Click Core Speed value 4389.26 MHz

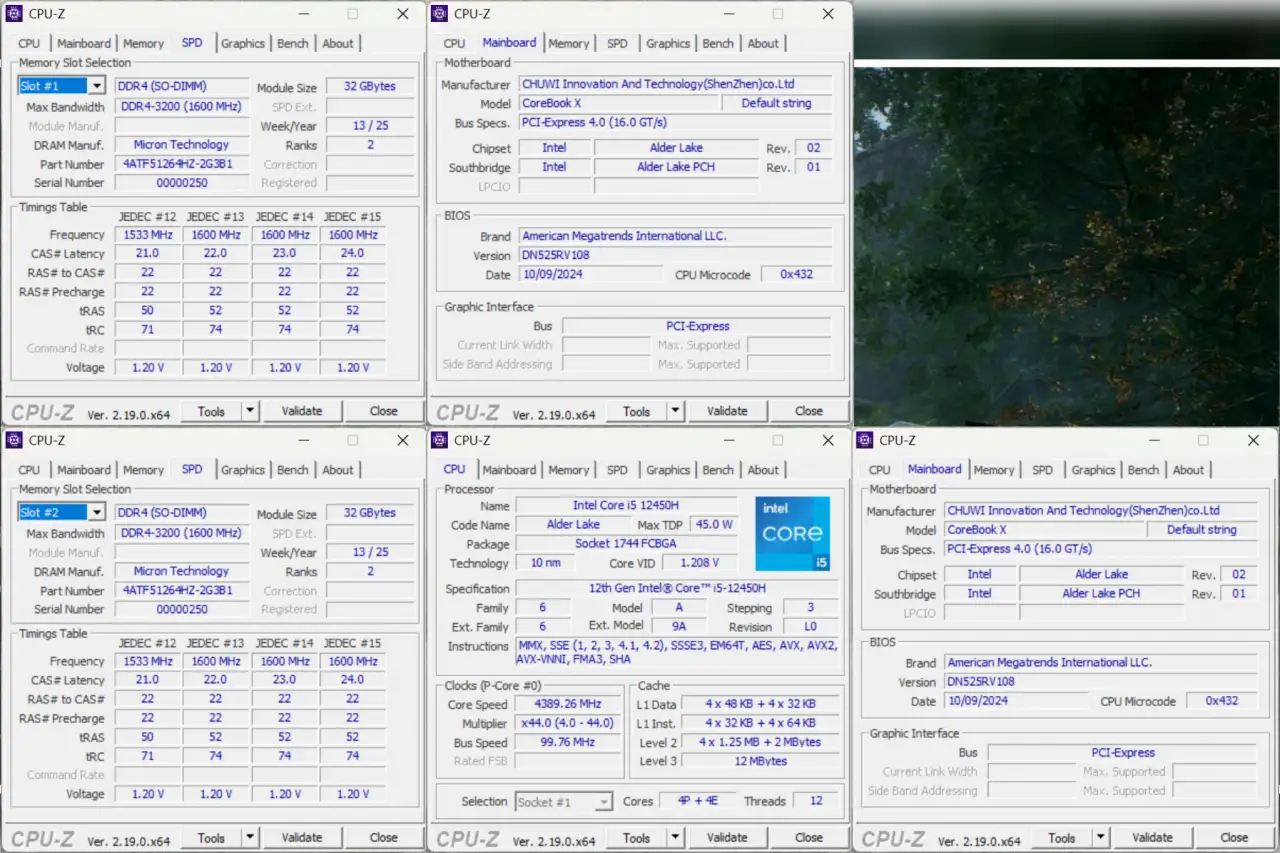click(567, 705)
